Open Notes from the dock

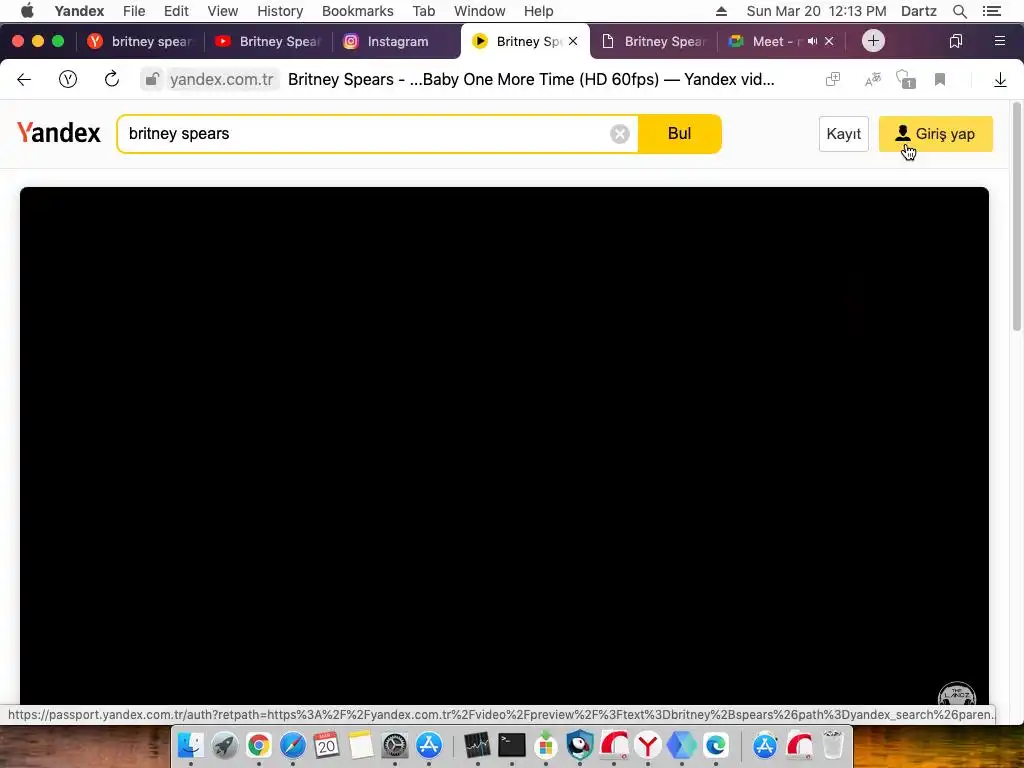coord(360,745)
